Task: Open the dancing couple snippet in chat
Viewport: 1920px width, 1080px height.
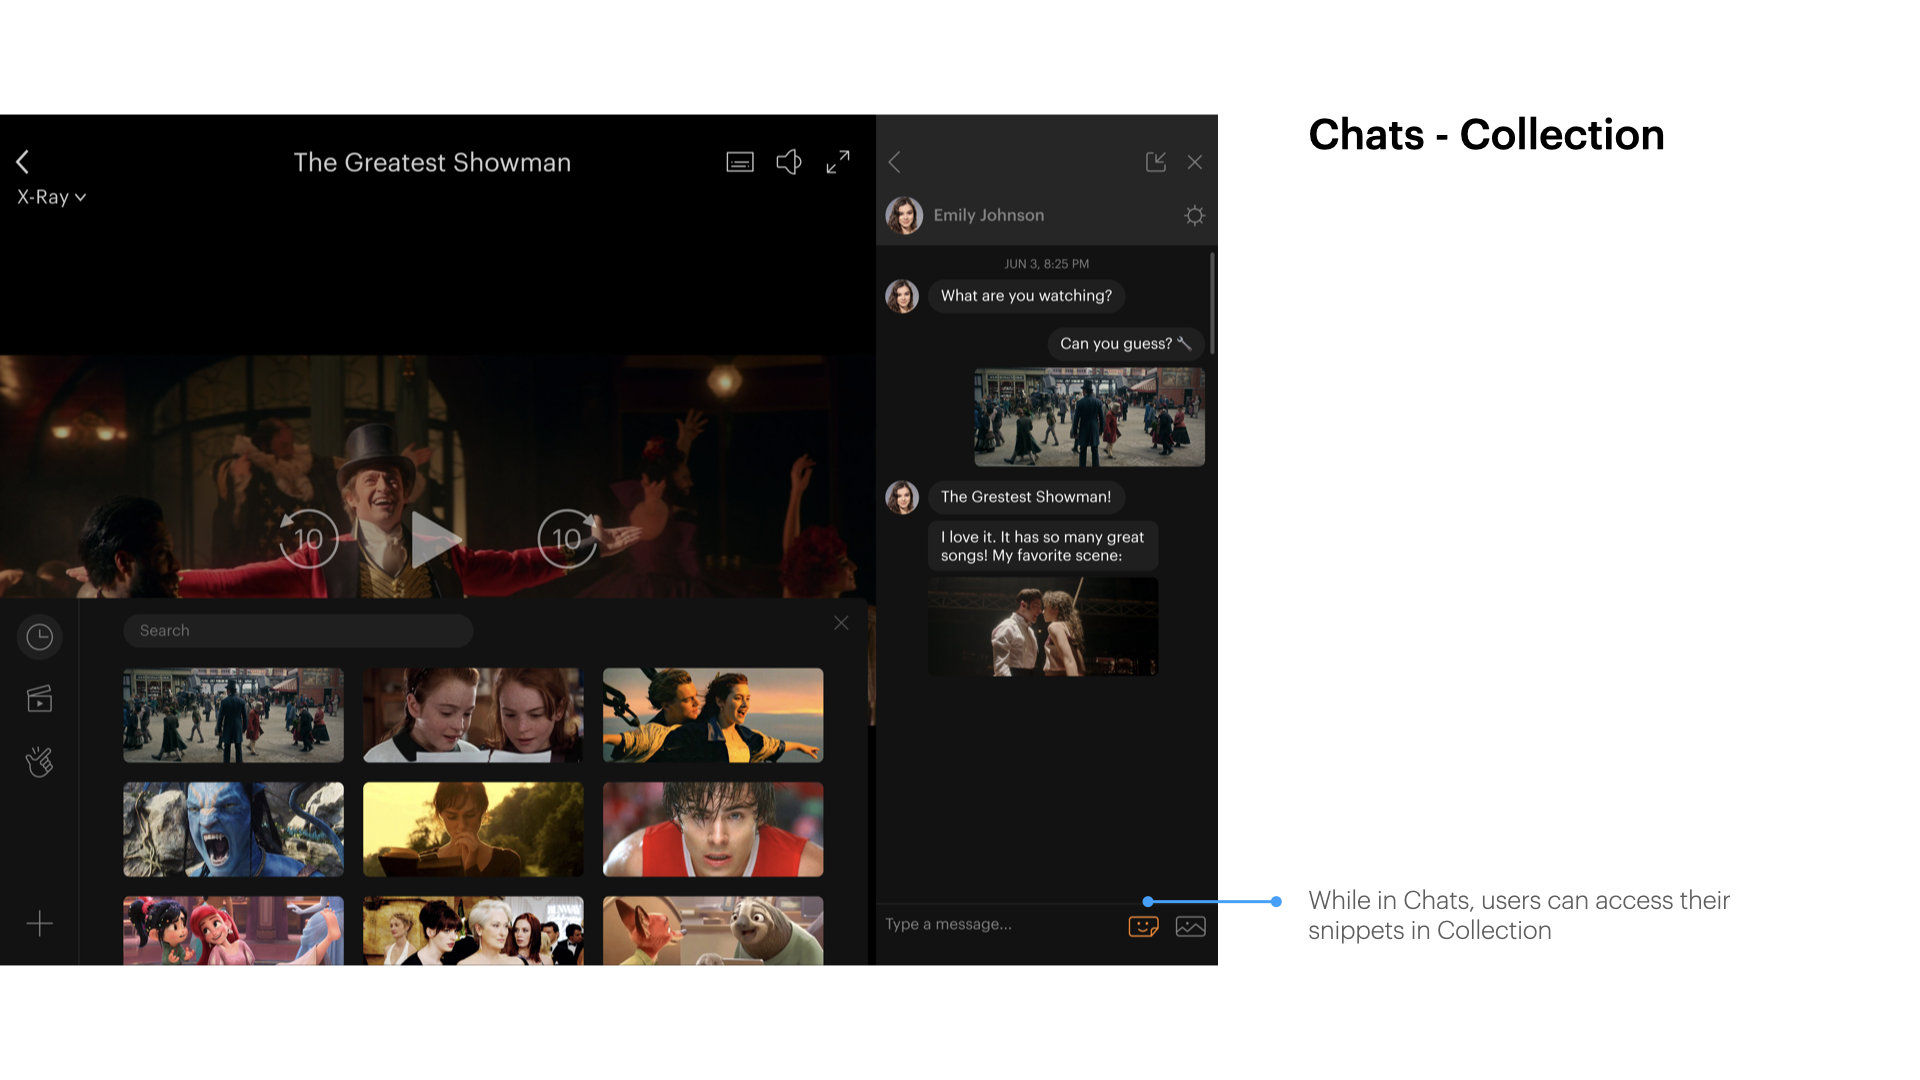Action: pos(1043,627)
